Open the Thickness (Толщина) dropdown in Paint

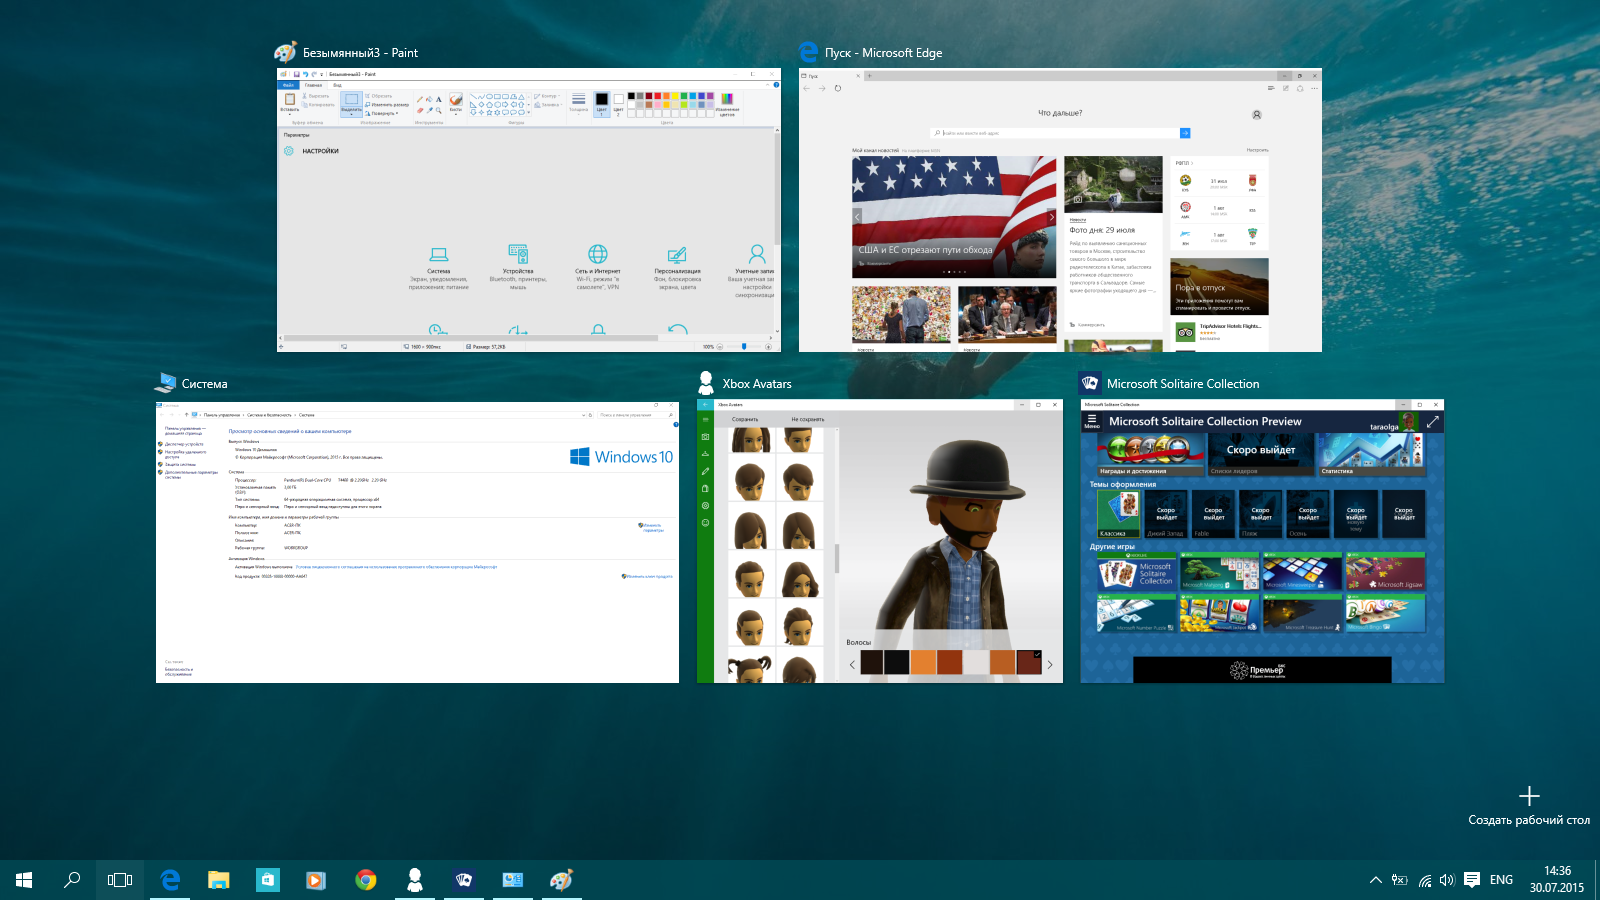pos(578,103)
